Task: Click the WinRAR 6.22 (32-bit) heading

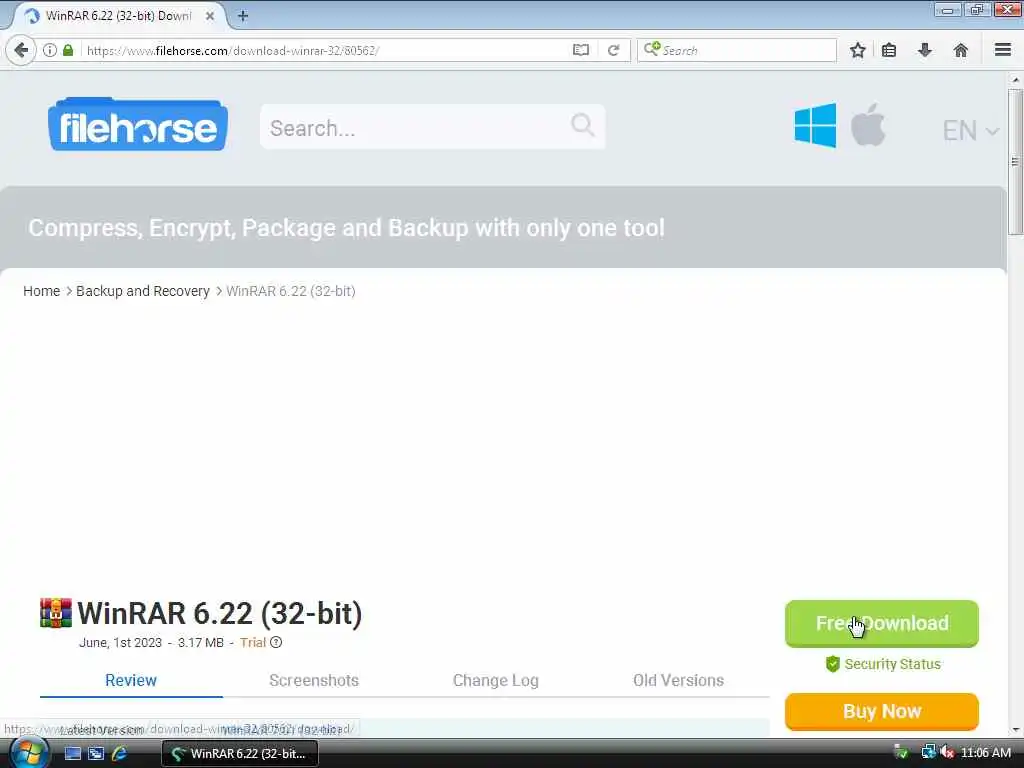Action: 219,613
